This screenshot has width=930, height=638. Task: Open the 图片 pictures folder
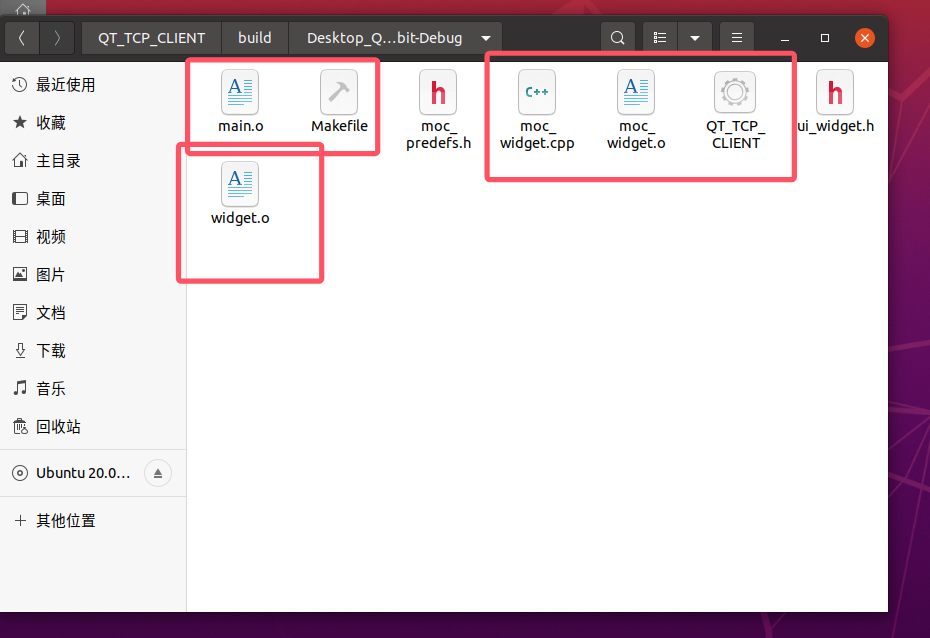[x=93, y=275]
